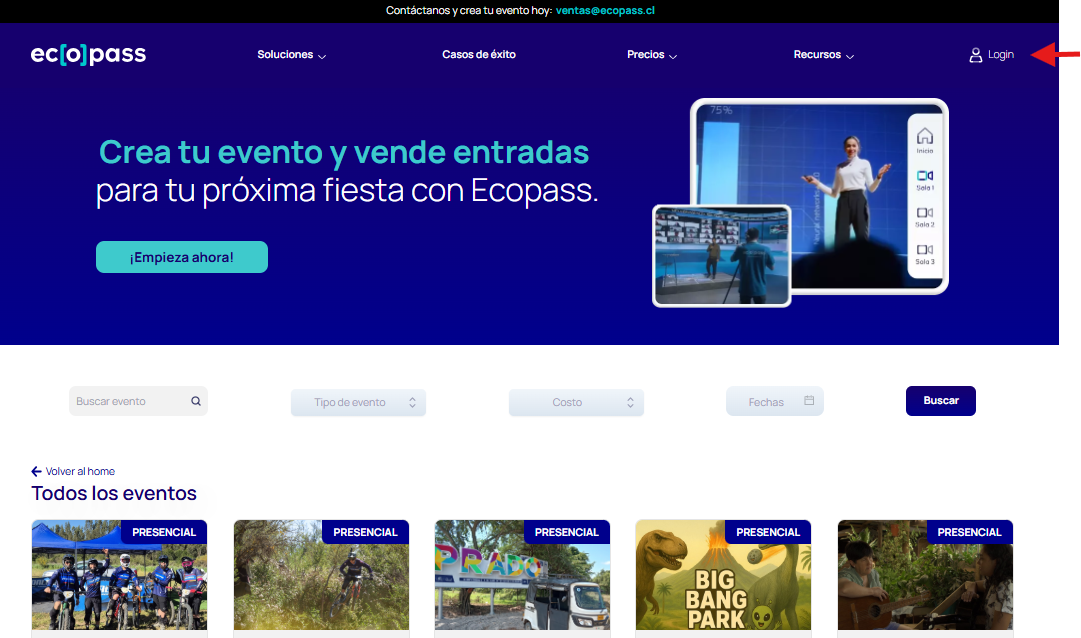
Task: Click the Todos los eventos heading
Action: pyautogui.click(x=114, y=493)
